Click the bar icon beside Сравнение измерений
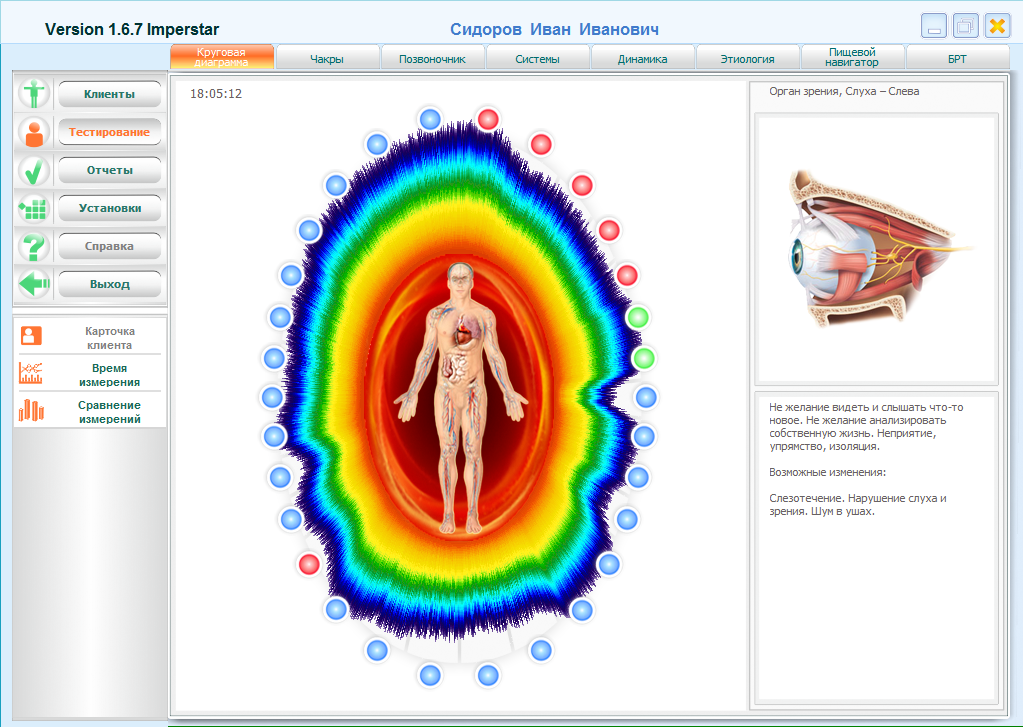The height and width of the screenshot is (728, 1024). click(31, 410)
